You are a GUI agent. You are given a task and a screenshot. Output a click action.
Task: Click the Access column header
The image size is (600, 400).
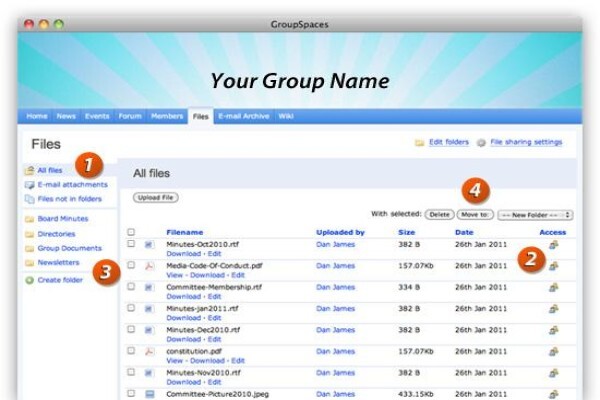pyautogui.click(x=553, y=232)
